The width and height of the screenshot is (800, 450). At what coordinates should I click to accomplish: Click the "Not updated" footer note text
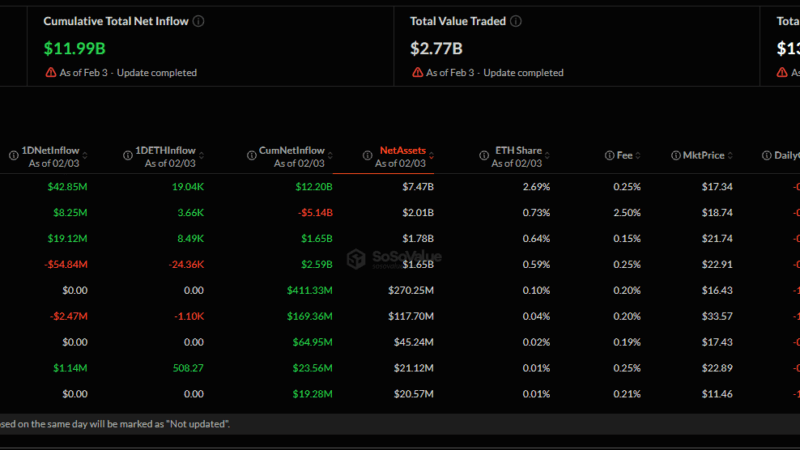tap(198, 424)
